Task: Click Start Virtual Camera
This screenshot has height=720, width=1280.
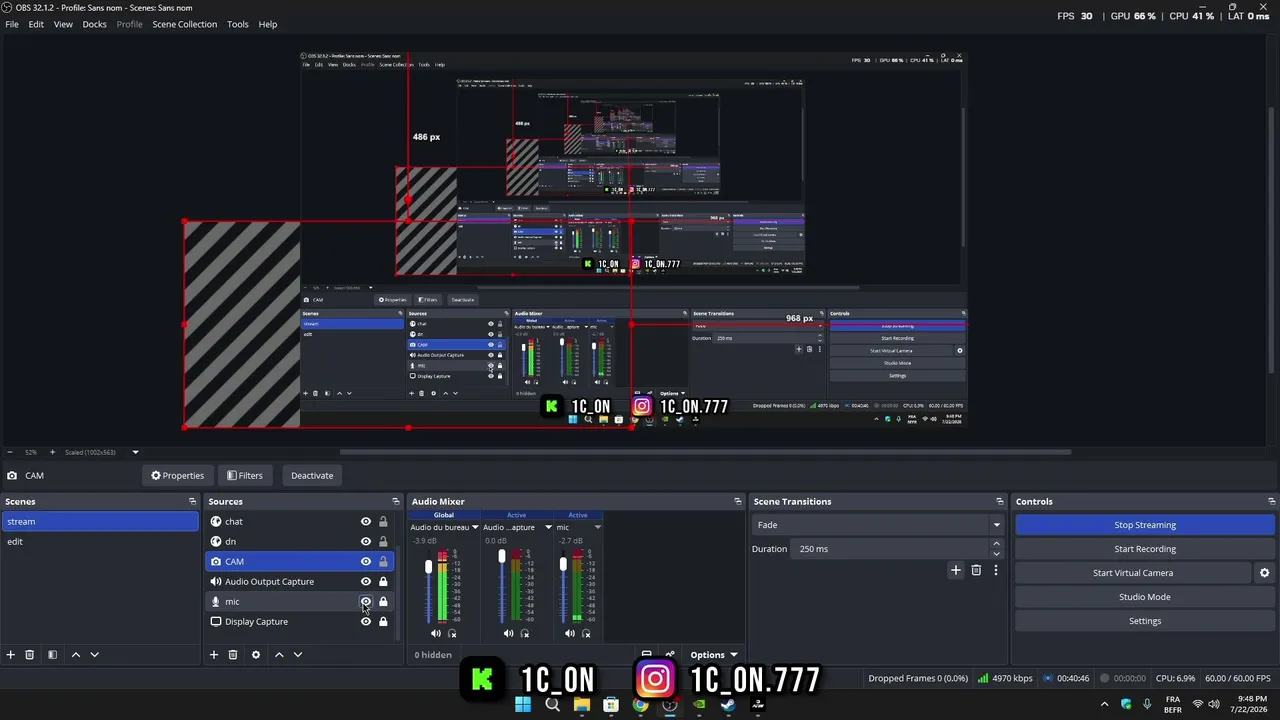Action: pos(1133,573)
